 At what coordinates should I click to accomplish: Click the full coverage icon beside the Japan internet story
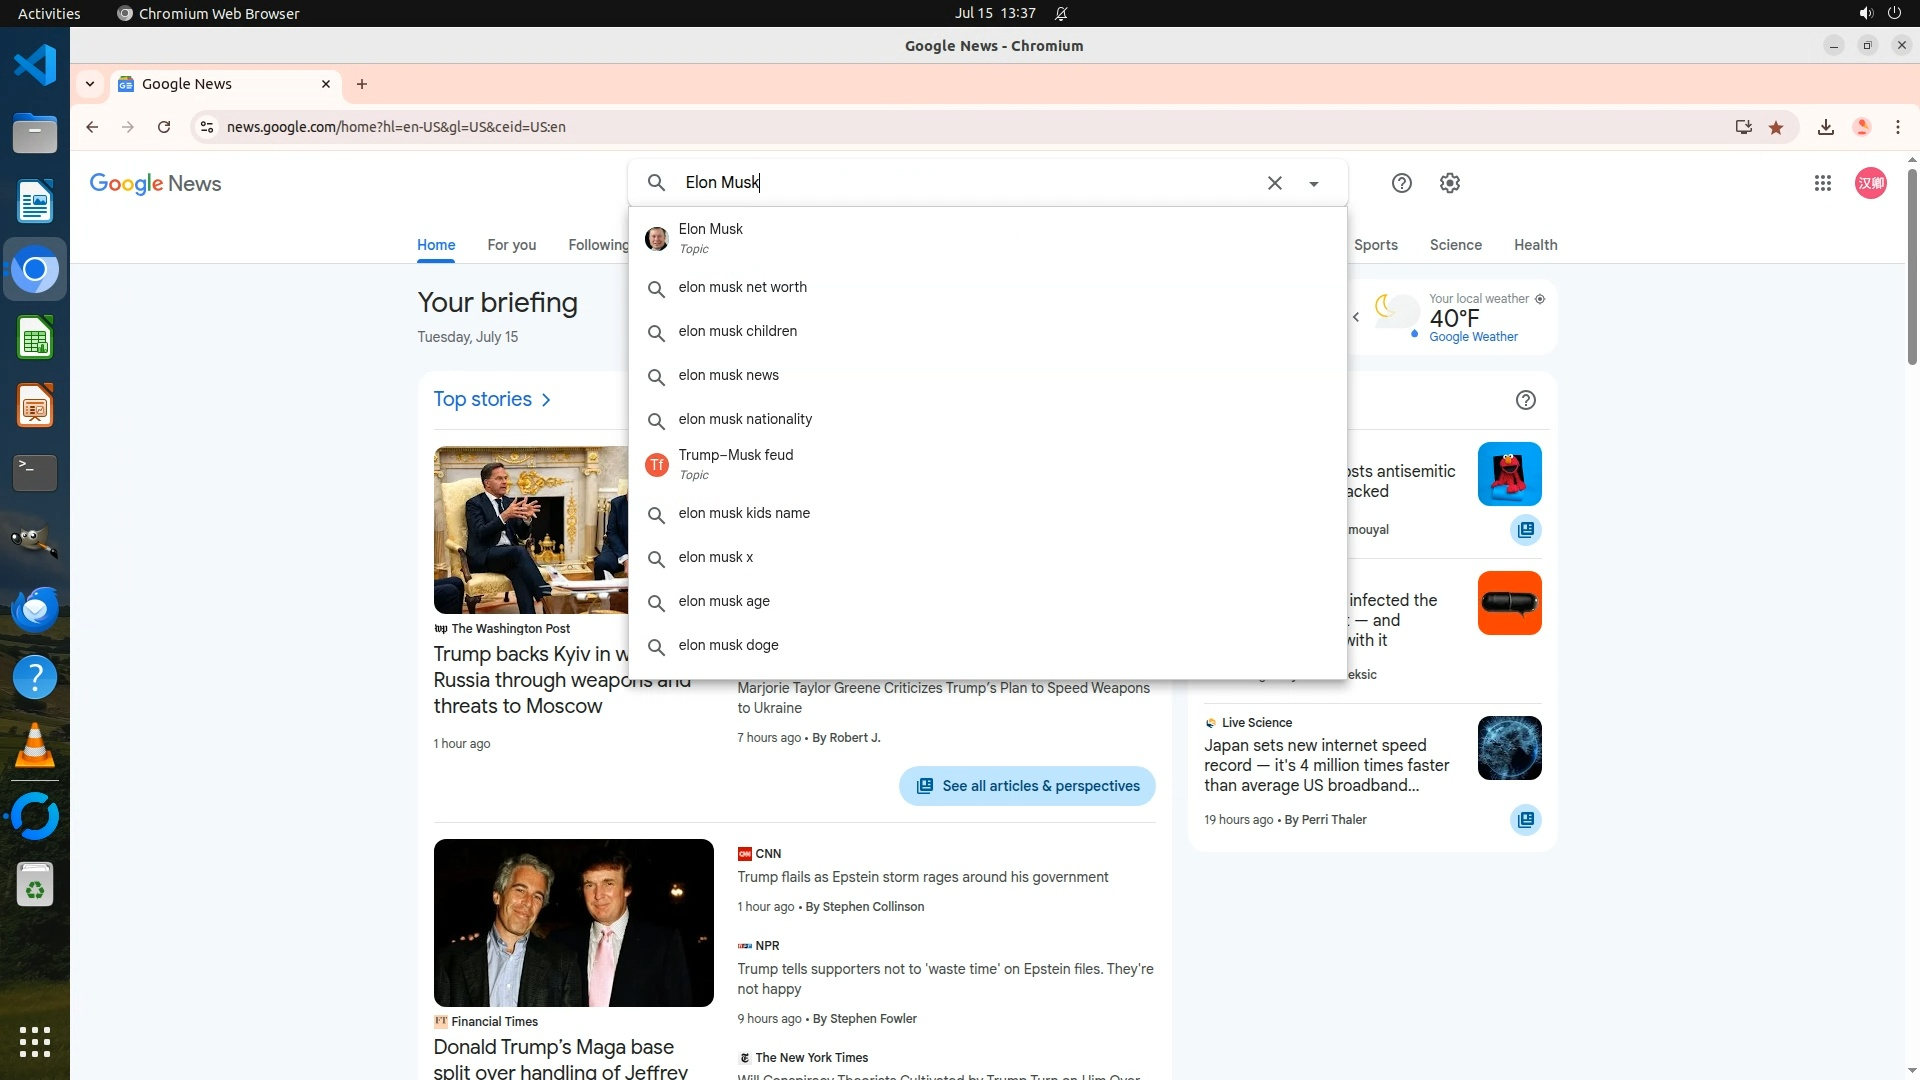1525,820
